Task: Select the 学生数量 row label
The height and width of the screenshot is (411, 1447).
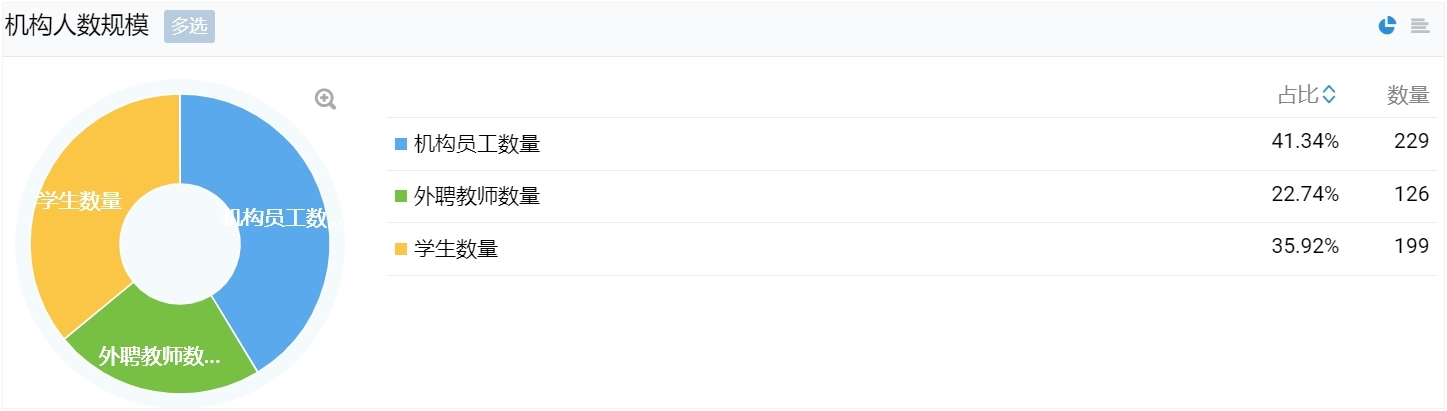Action: coord(456,249)
